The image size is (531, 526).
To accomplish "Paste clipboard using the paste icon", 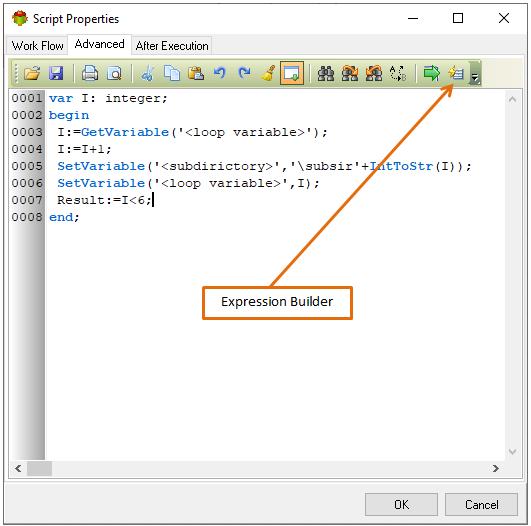I will pyautogui.click(x=196, y=73).
